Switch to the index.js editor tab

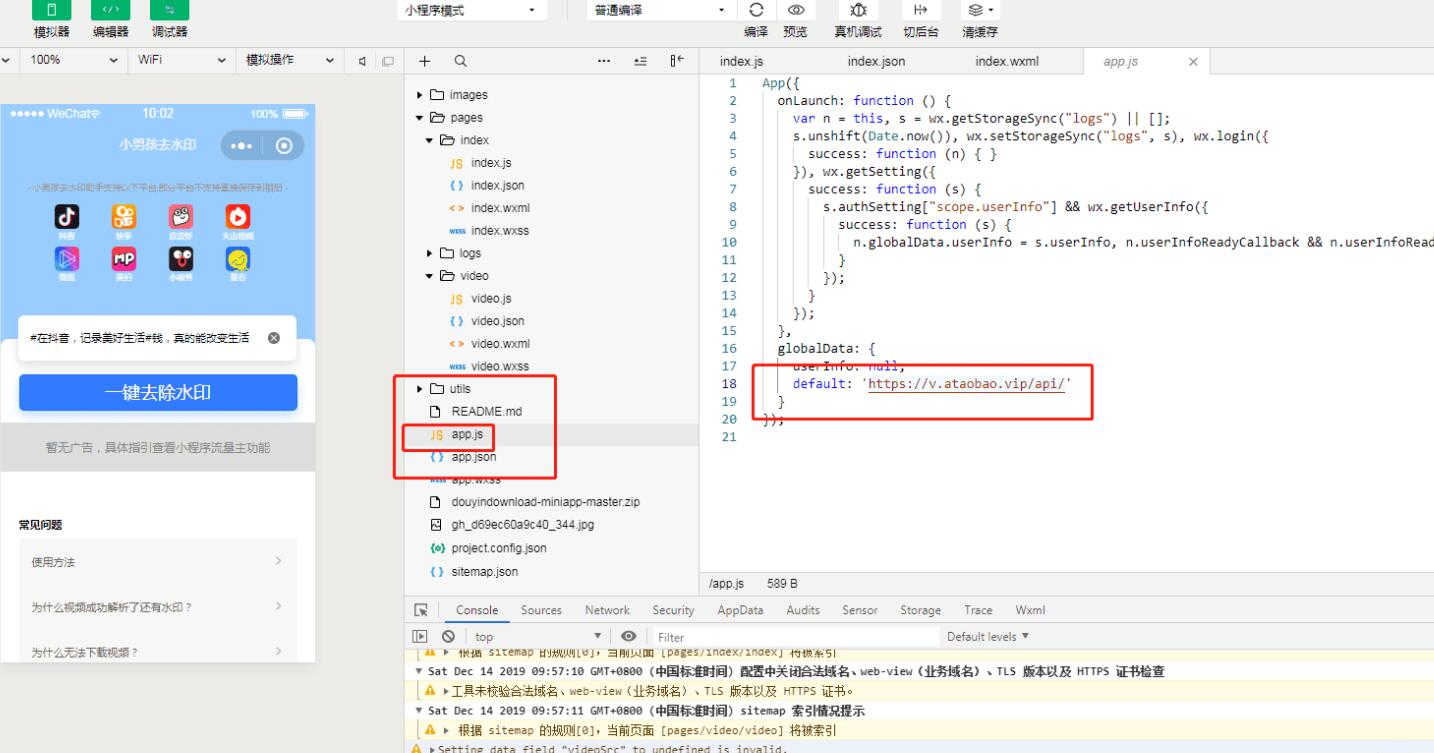tap(741, 62)
